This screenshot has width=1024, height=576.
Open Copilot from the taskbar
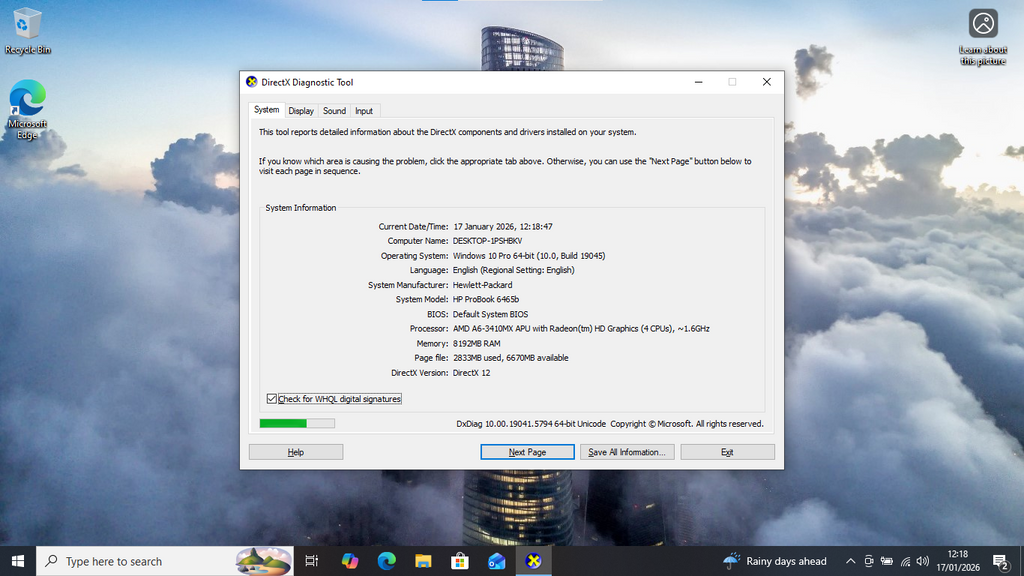coord(349,561)
